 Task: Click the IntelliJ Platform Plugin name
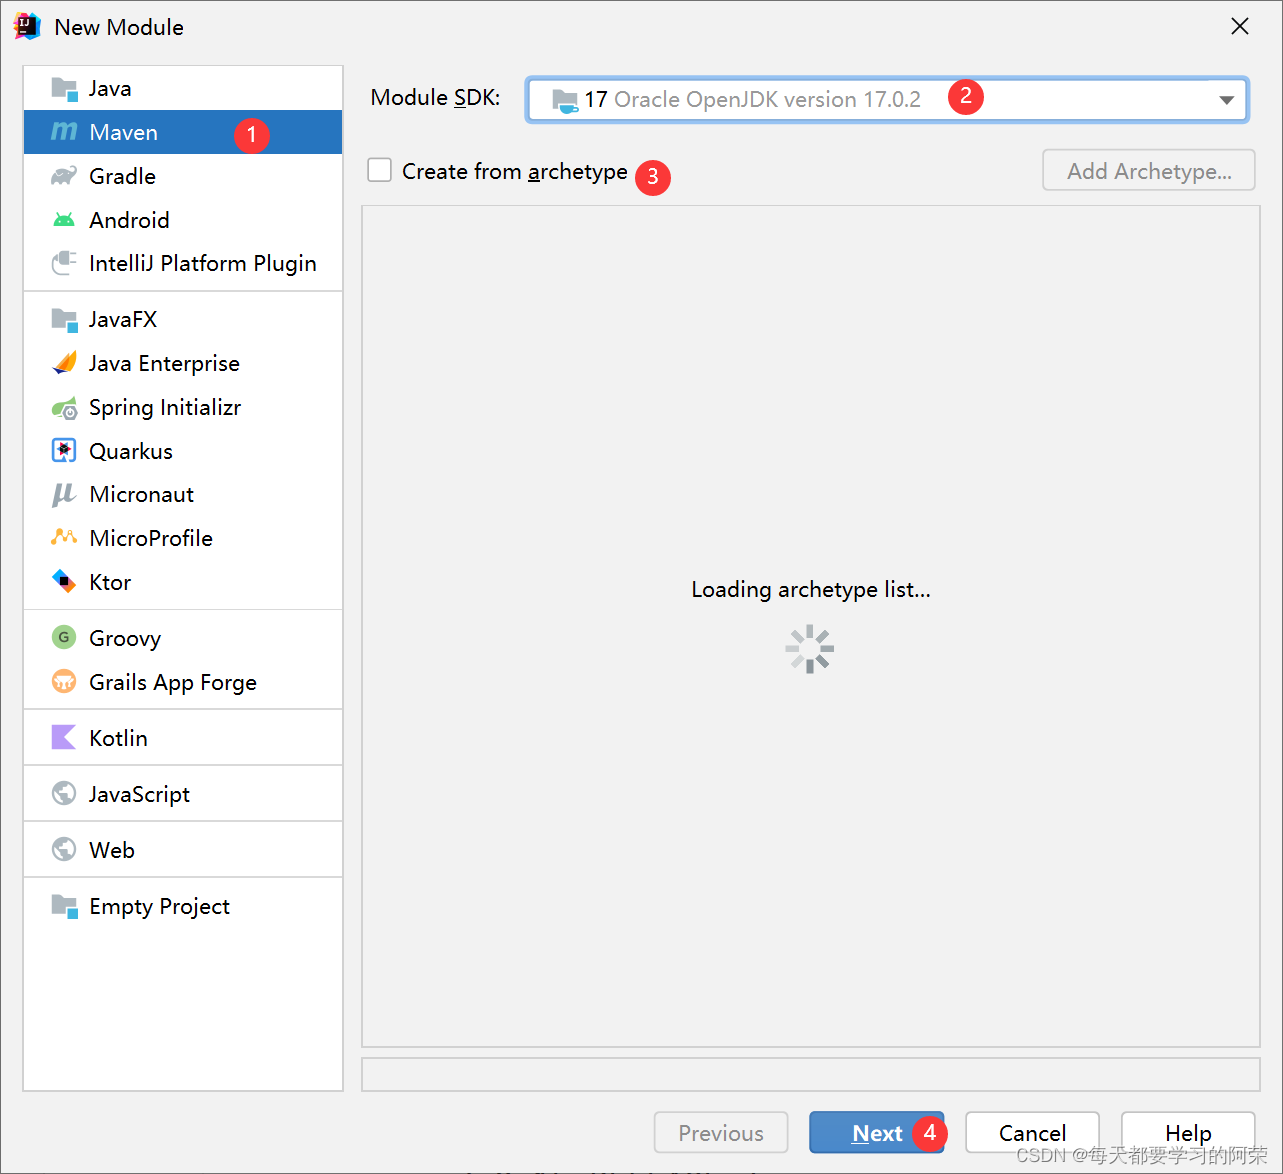(202, 263)
